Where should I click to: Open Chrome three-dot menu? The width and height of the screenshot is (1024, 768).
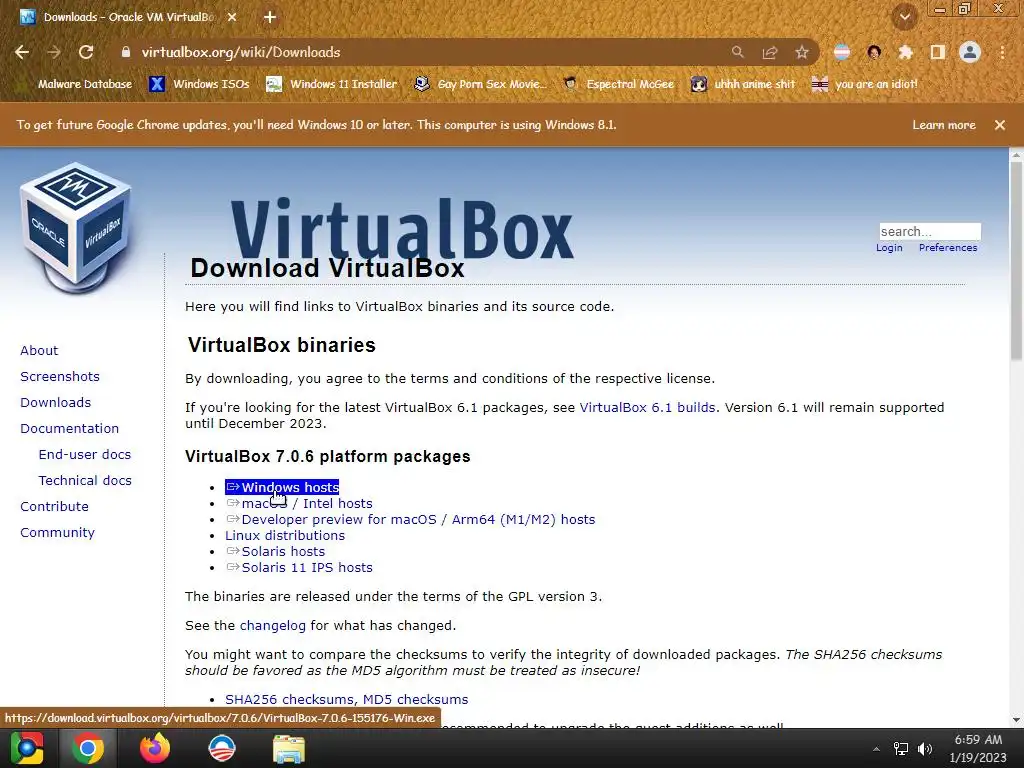click(x=1002, y=52)
